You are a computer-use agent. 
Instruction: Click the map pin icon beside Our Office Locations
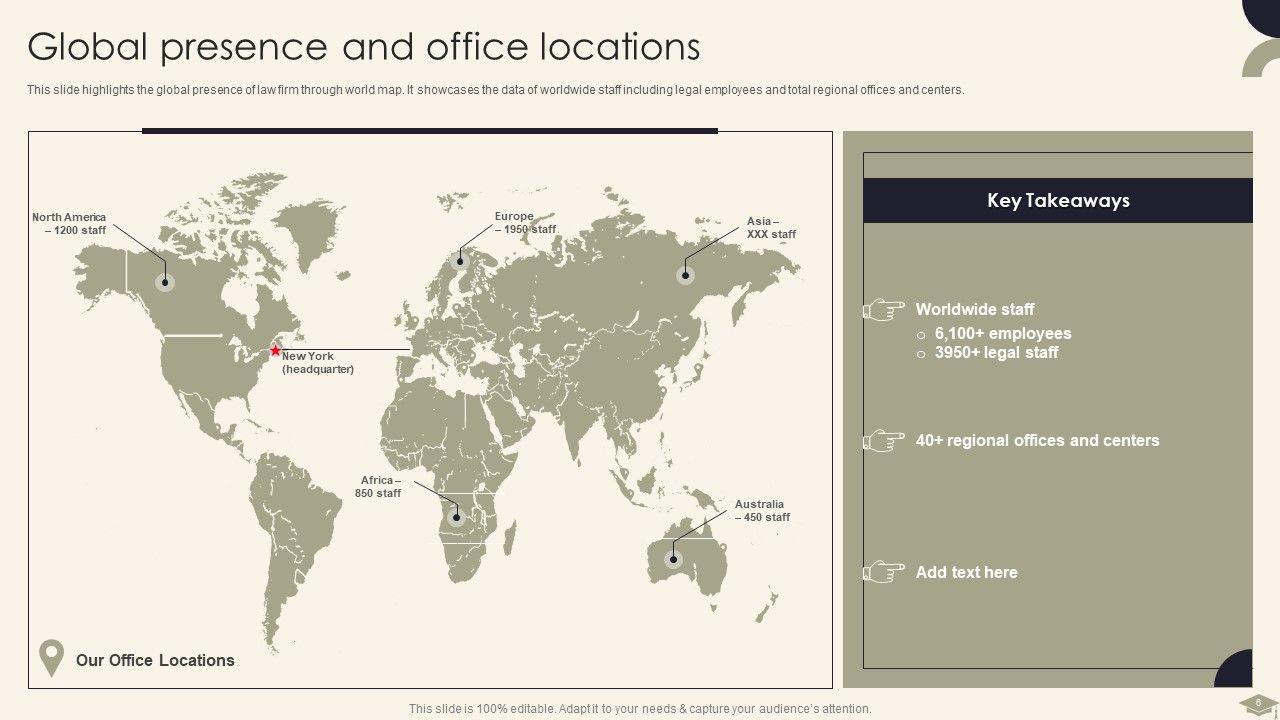[x=51, y=659]
